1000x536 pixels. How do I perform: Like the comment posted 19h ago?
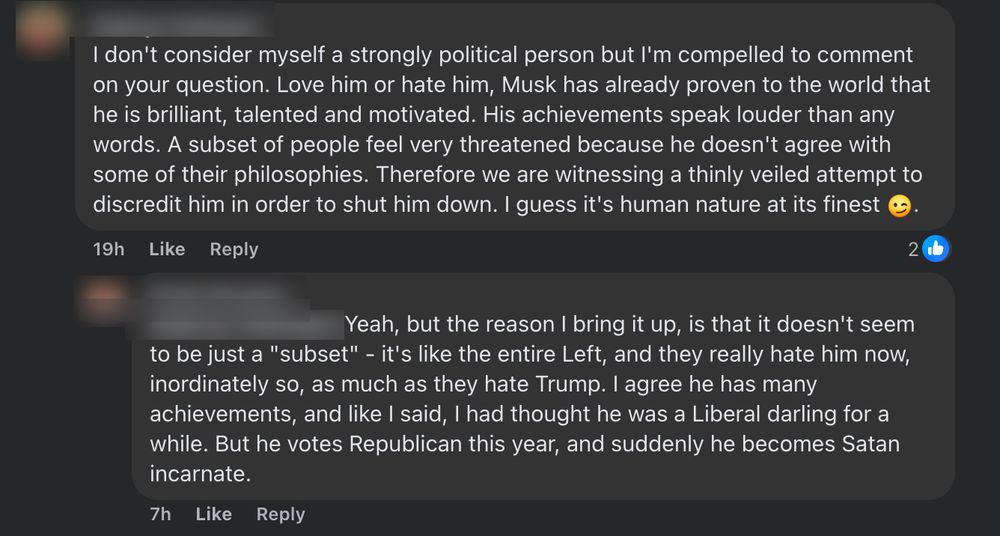pyautogui.click(x=167, y=249)
